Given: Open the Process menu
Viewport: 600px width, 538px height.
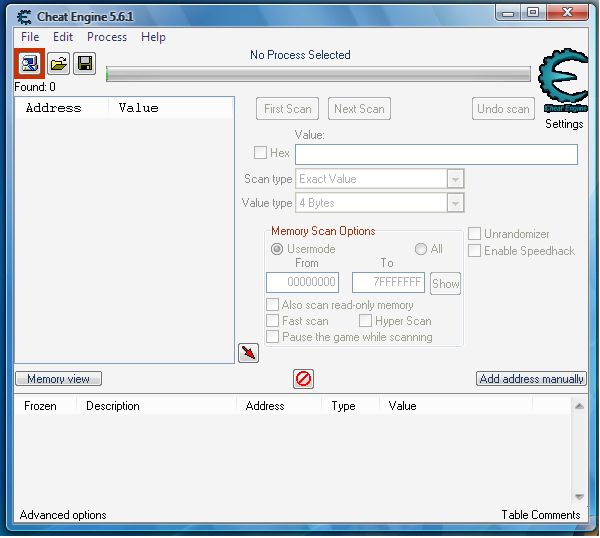Looking at the screenshot, I should click(107, 37).
